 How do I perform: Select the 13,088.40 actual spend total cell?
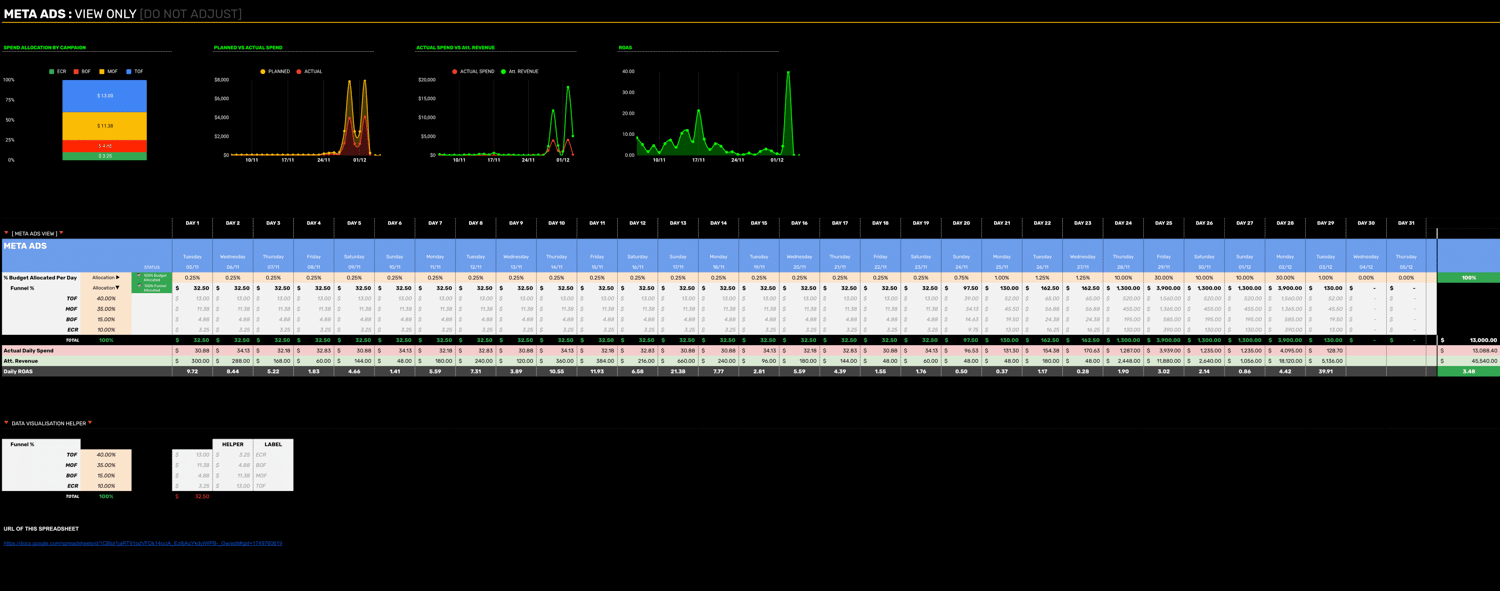click(x=1469, y=351)
